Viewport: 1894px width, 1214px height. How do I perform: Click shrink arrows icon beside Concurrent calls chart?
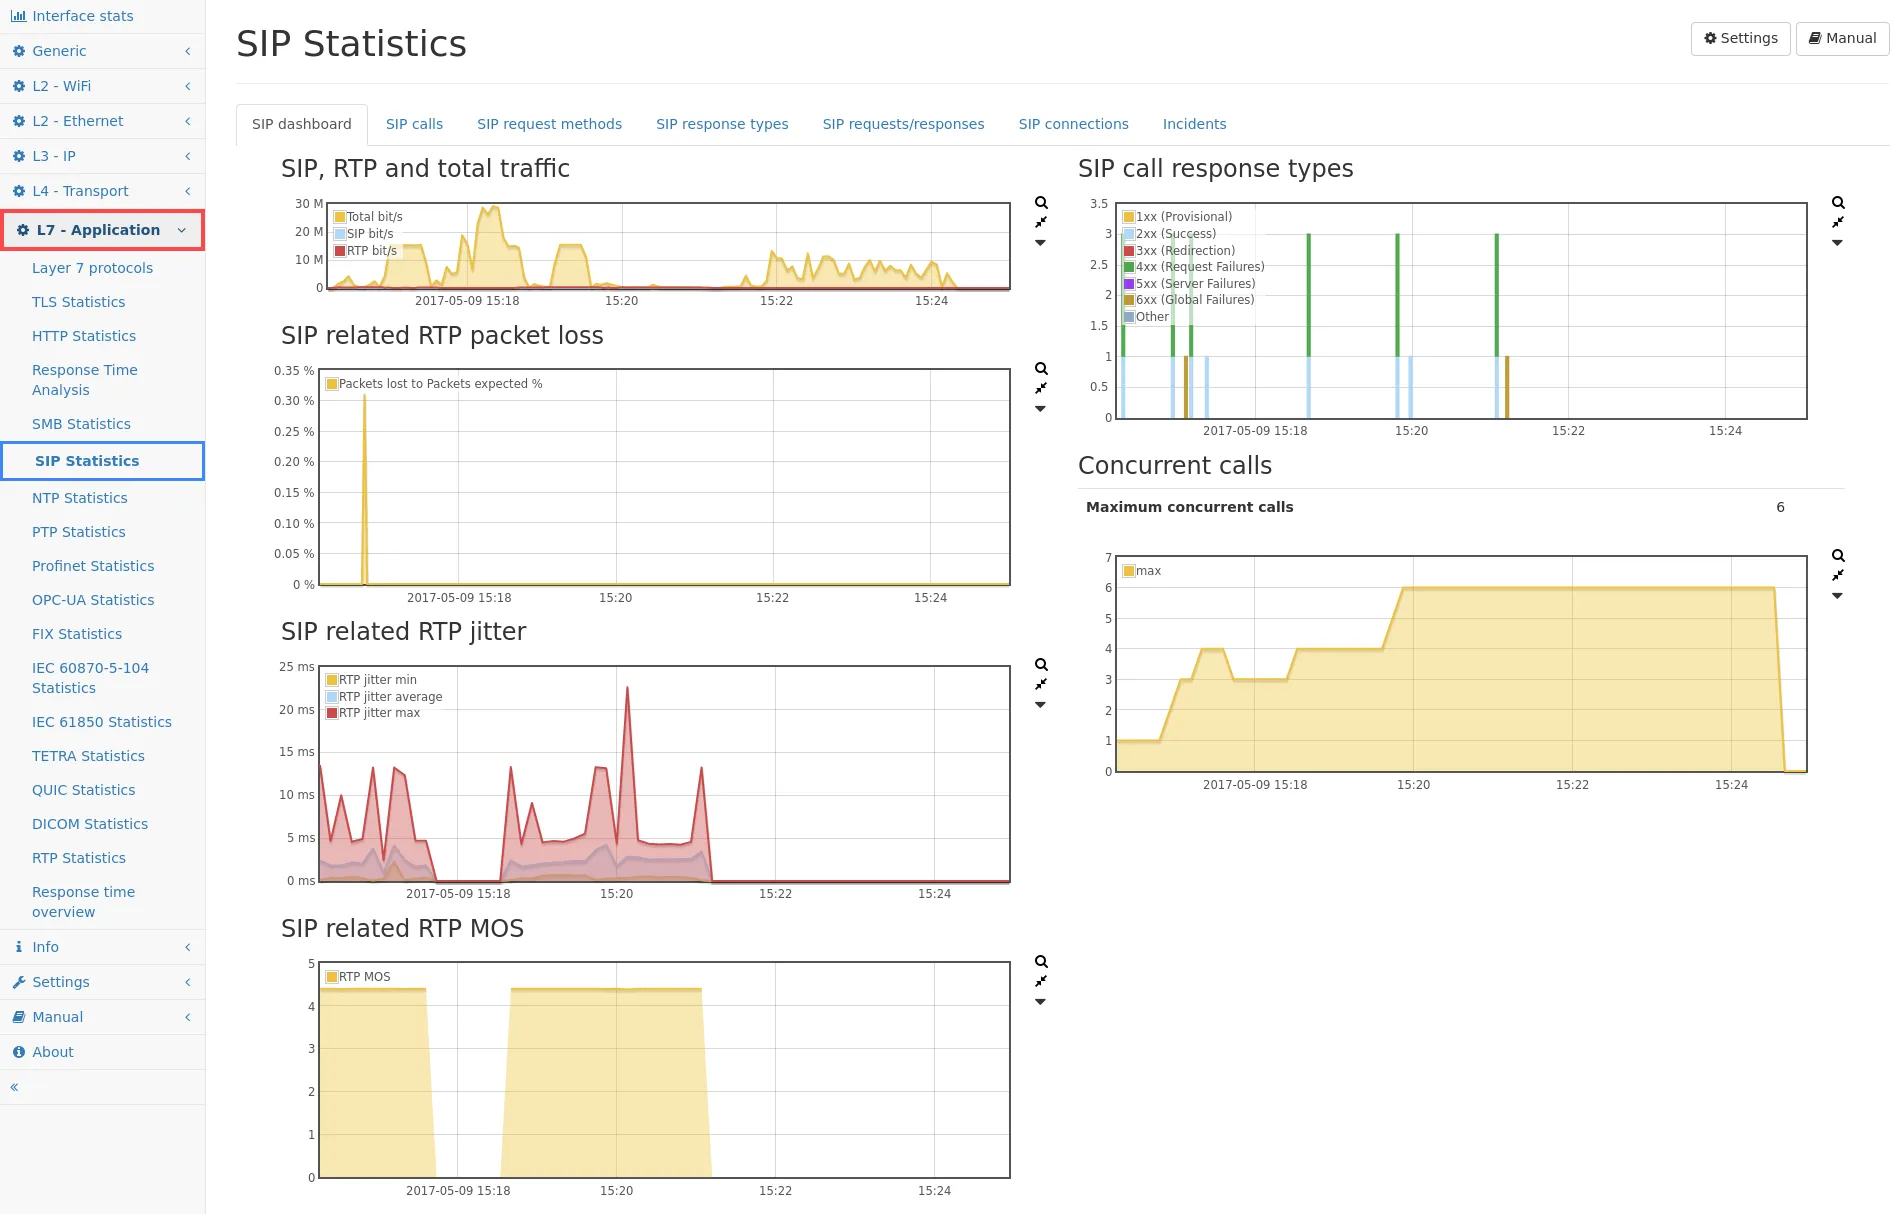[1838, 575]
